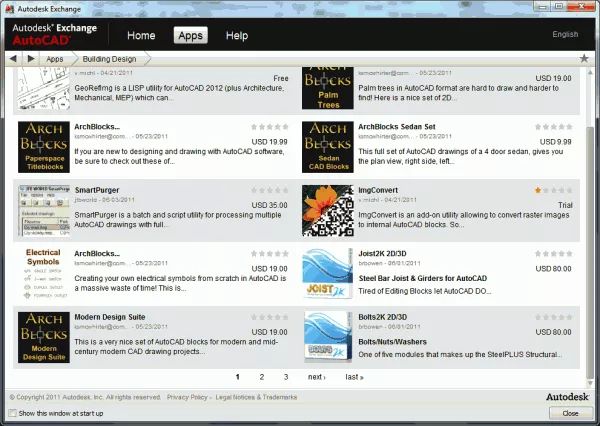Open ArchBlocks Sedan CAD Blocks thumbnail

[328, 147]
